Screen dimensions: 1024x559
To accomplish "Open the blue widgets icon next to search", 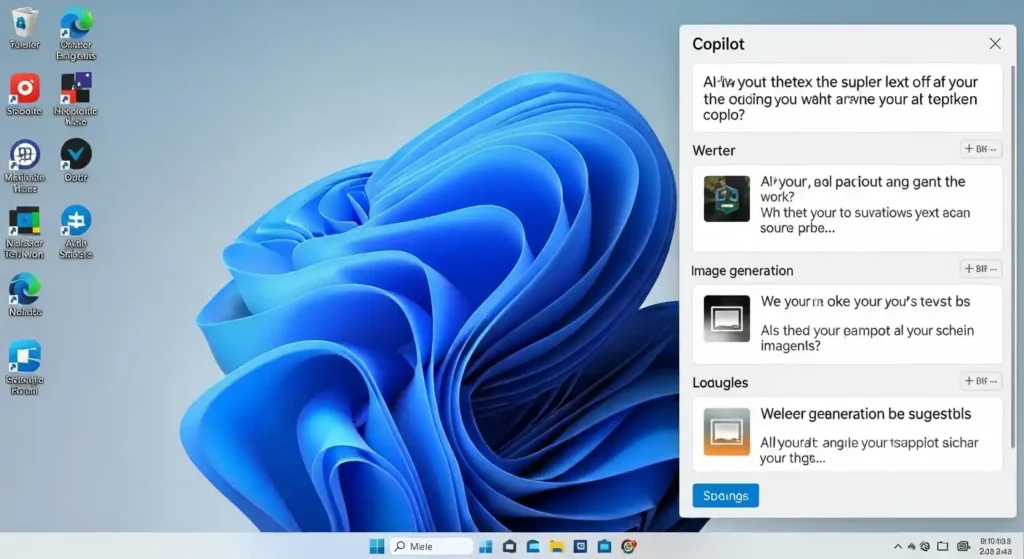I will 485,546.
